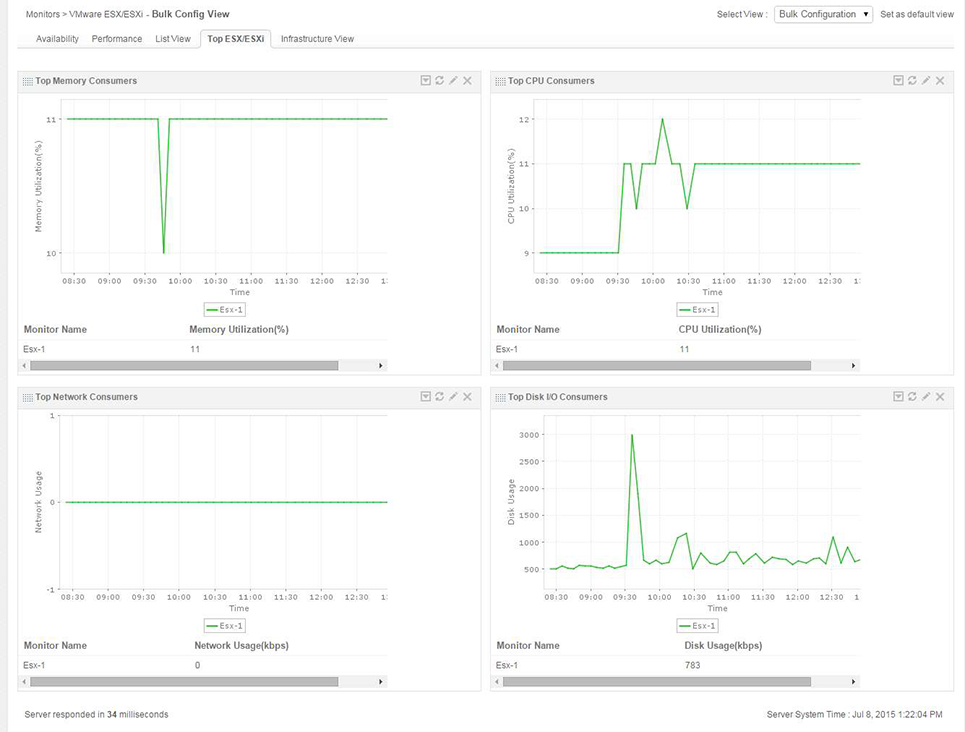
Task: Click Disk Usage(kbps) column header
Action: 723,645
